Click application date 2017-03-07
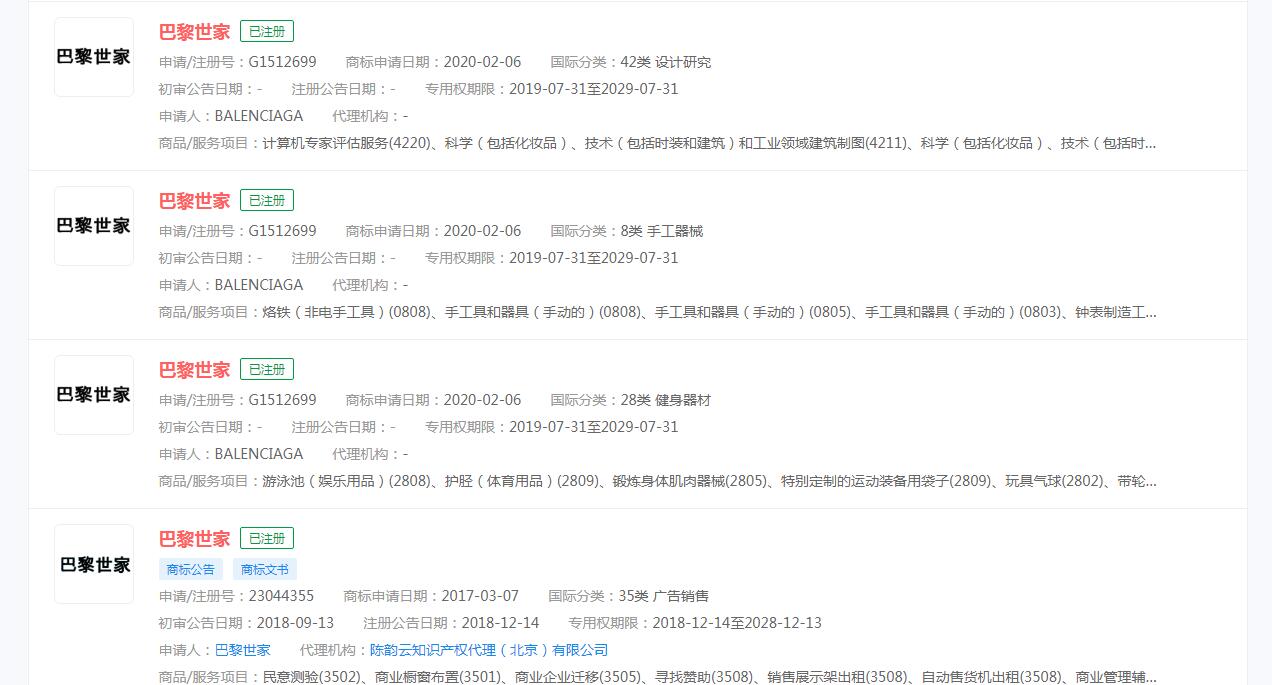The width and height of the screenshot is (1272, 685). (x=480, y=596)
